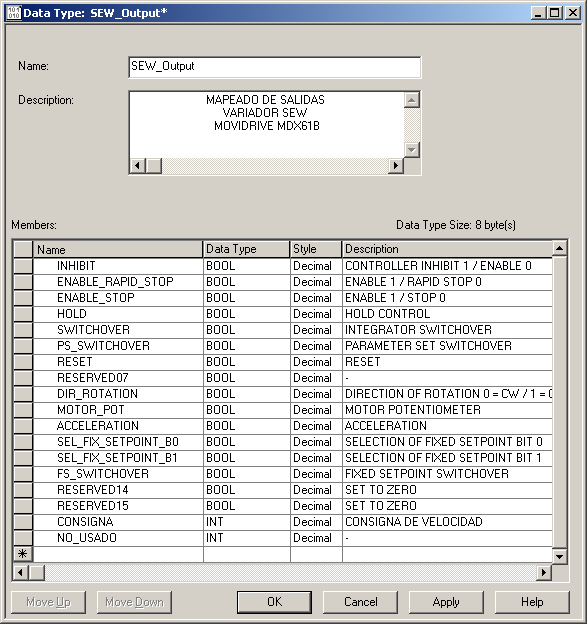
Task: Click the BOOL data type of INHIBIT
Action: coord(247,266)
